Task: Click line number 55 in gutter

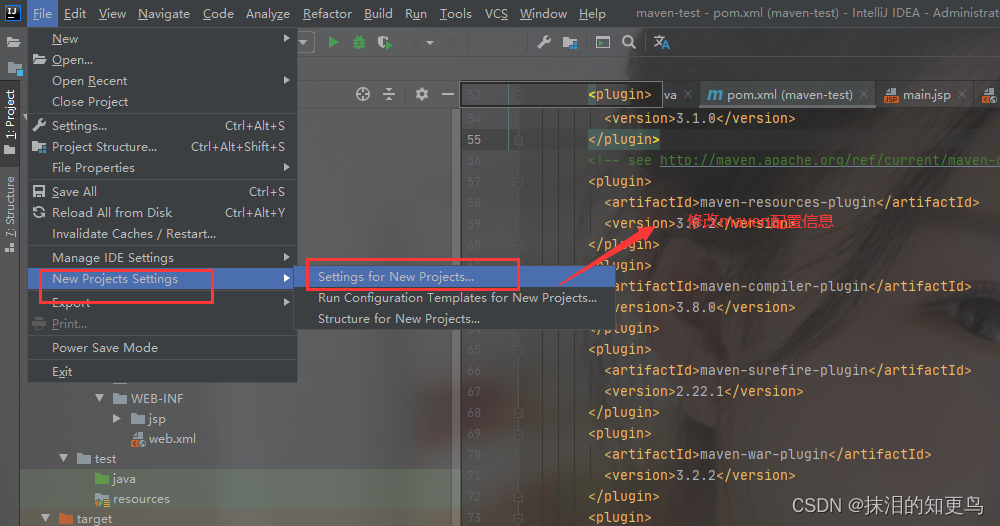Action: pos(474,140)
